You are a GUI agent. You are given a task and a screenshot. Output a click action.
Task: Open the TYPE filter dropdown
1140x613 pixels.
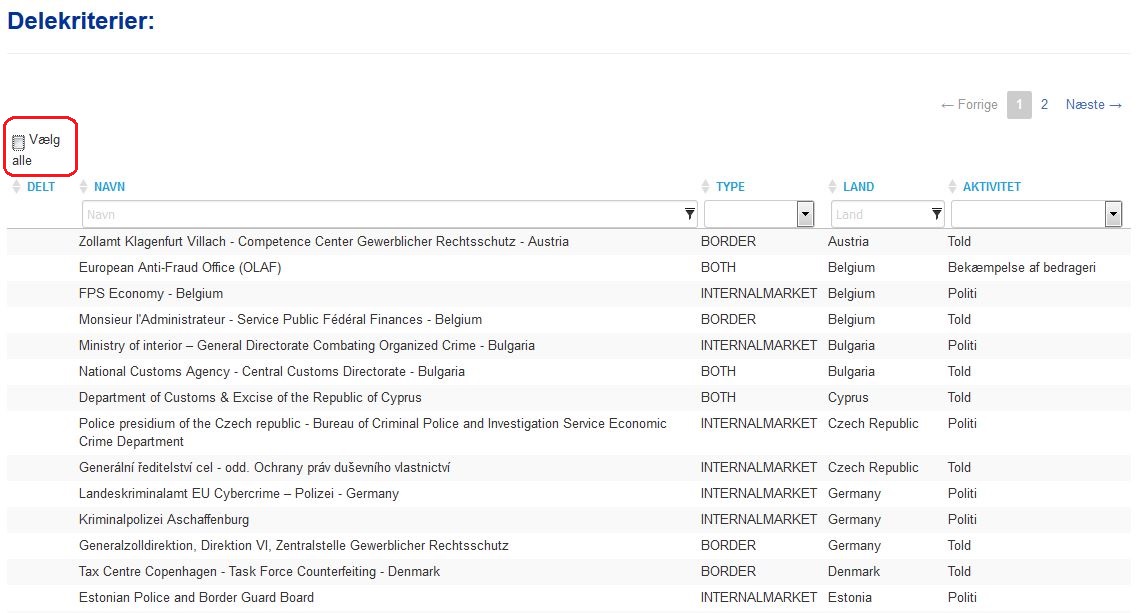805,214
